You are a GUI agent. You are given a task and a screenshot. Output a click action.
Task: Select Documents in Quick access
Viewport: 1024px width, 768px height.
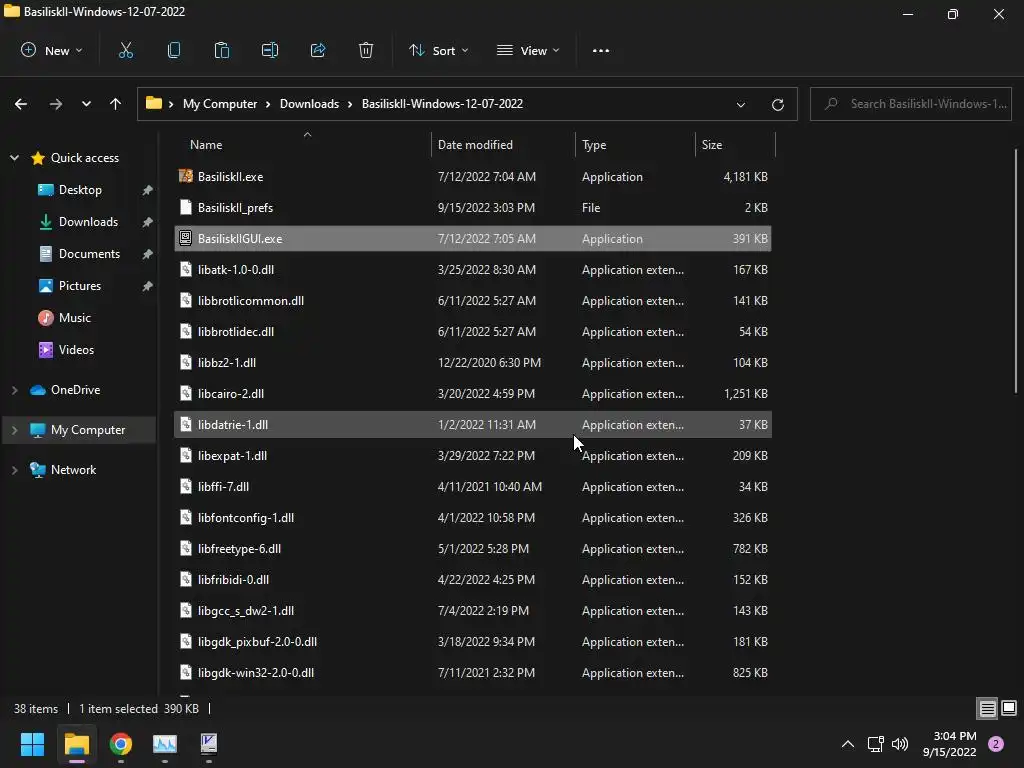89,253
